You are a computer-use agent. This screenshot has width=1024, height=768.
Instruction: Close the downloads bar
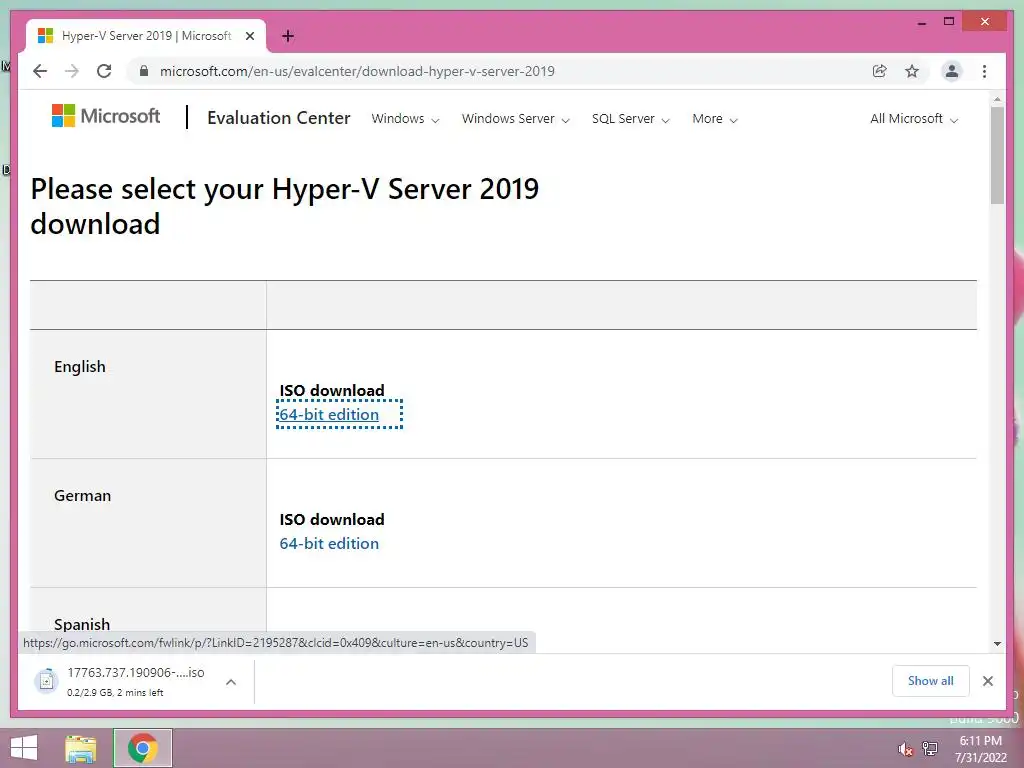tap(987, 681)
